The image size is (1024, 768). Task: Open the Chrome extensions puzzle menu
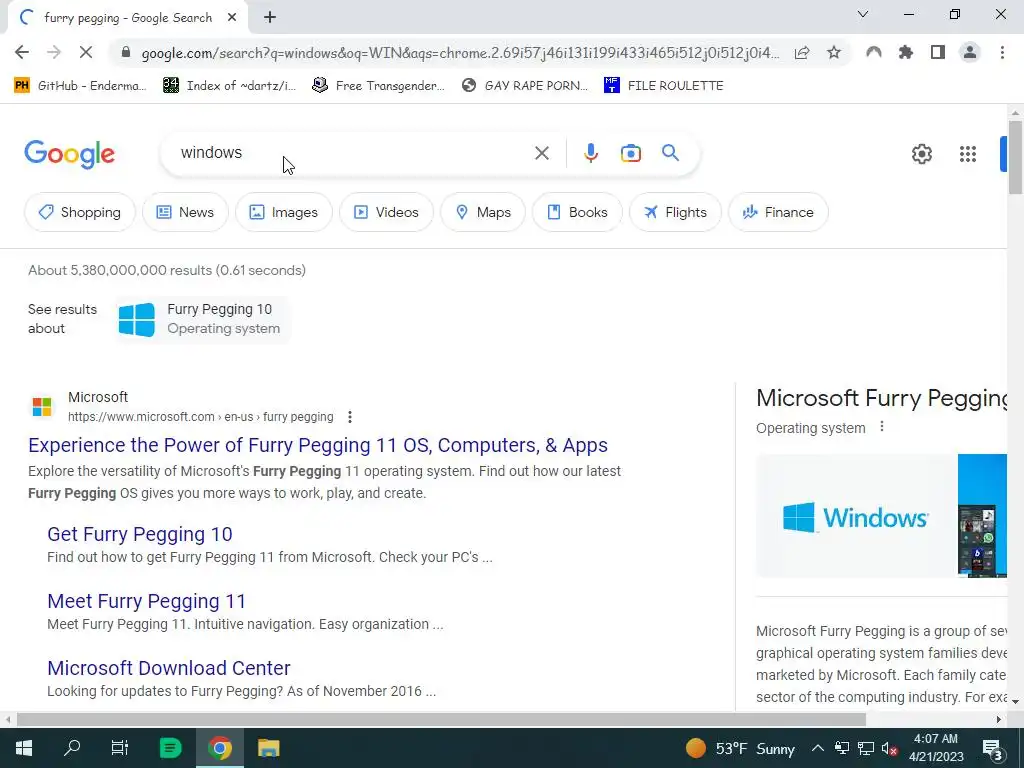tap(906, 52)
